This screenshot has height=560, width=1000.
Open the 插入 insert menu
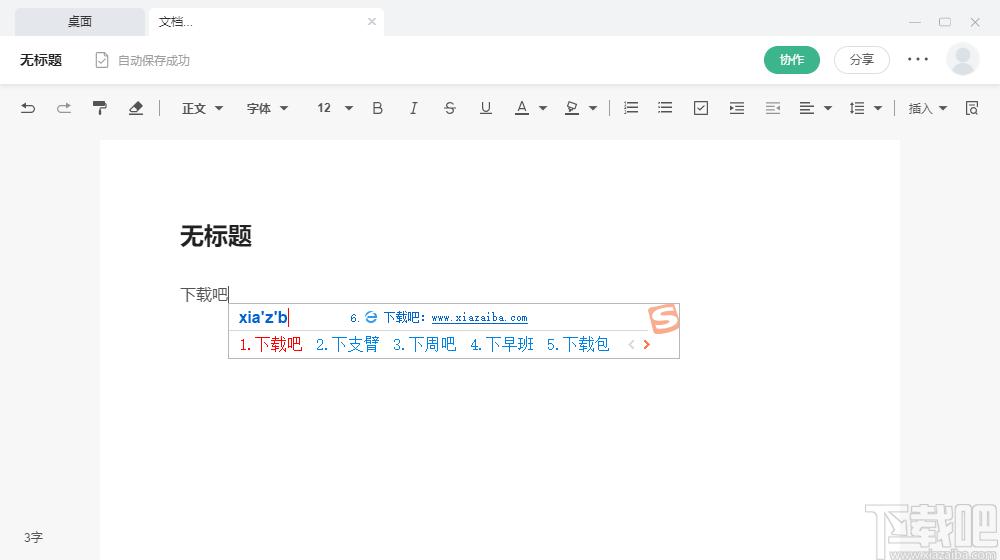click(x=927, y=108)
